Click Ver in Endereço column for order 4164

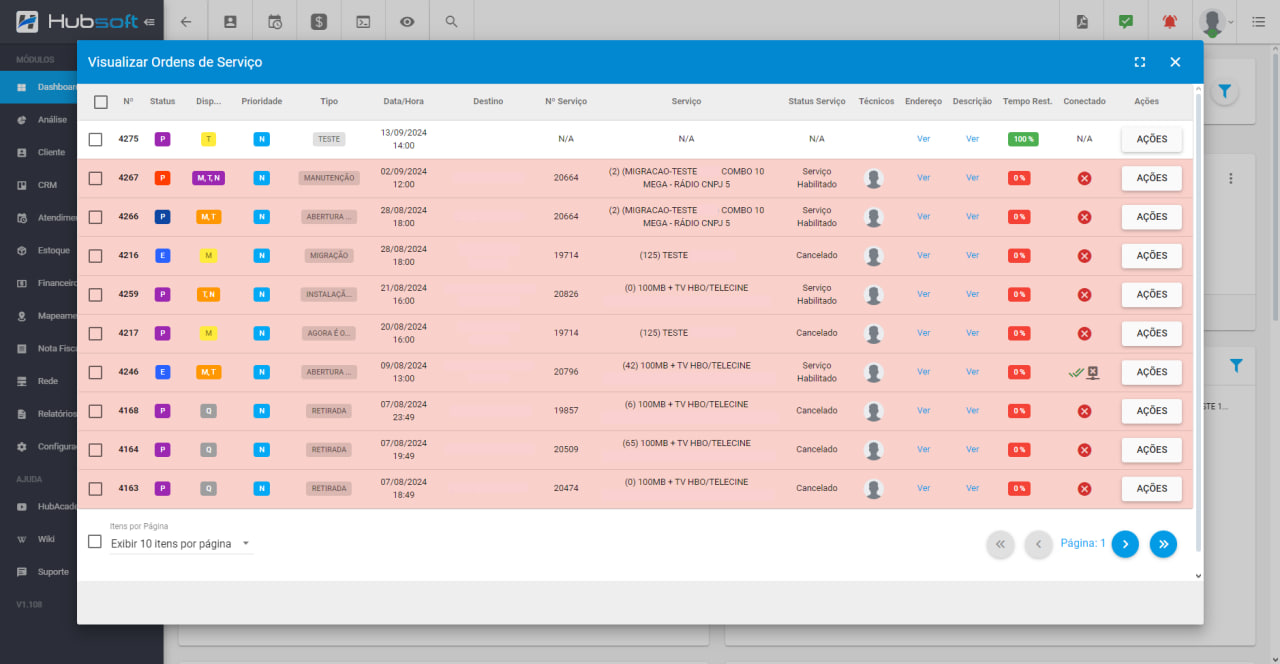click(923, 450)
